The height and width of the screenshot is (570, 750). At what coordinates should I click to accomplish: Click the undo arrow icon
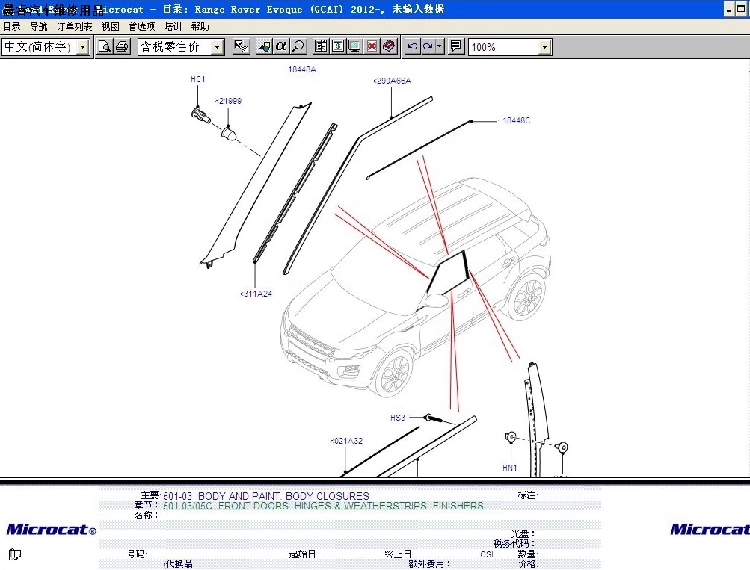tap(412, 46)
